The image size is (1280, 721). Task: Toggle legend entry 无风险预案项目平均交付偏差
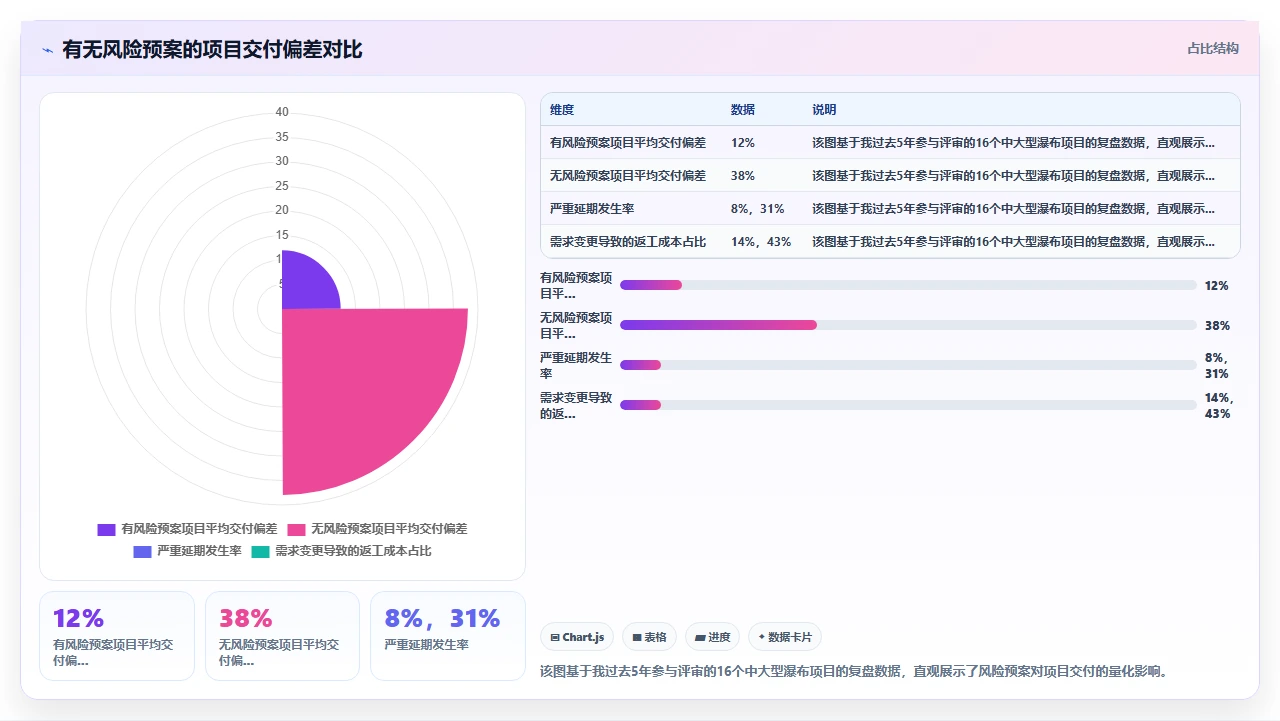click(377, 529)
